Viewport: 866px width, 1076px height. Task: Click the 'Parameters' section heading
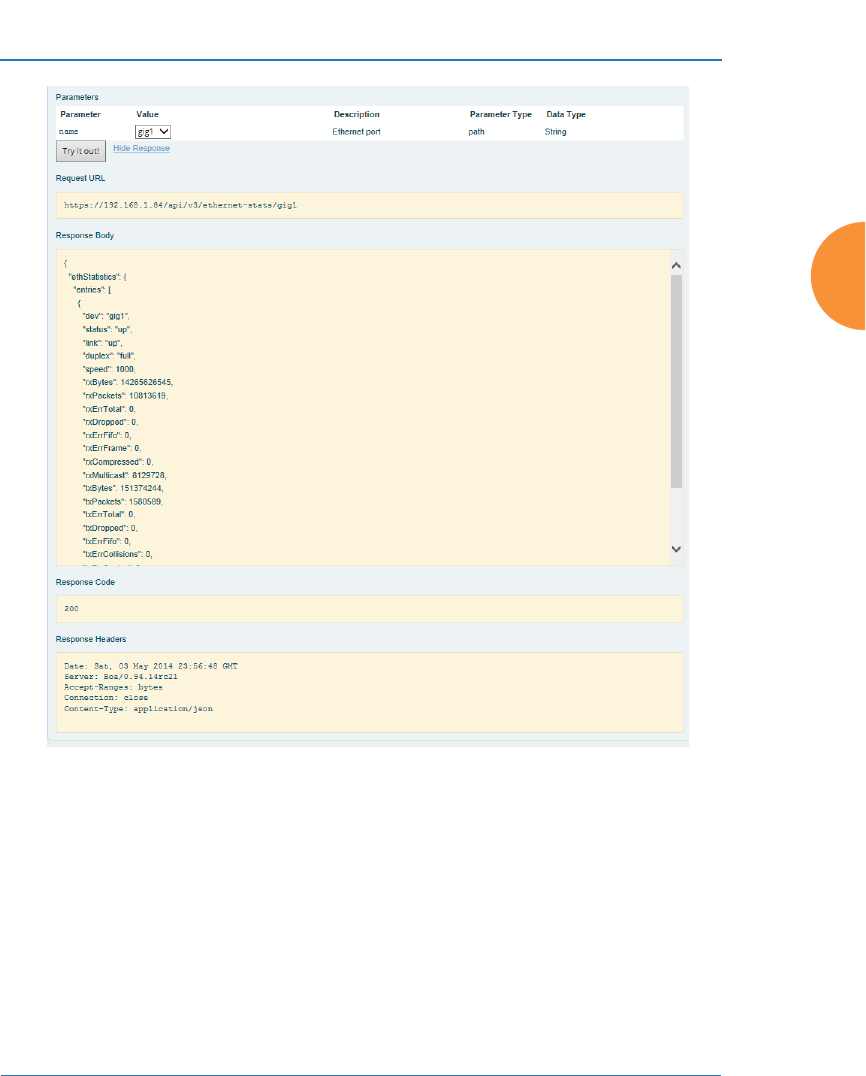tap(77, 97)
